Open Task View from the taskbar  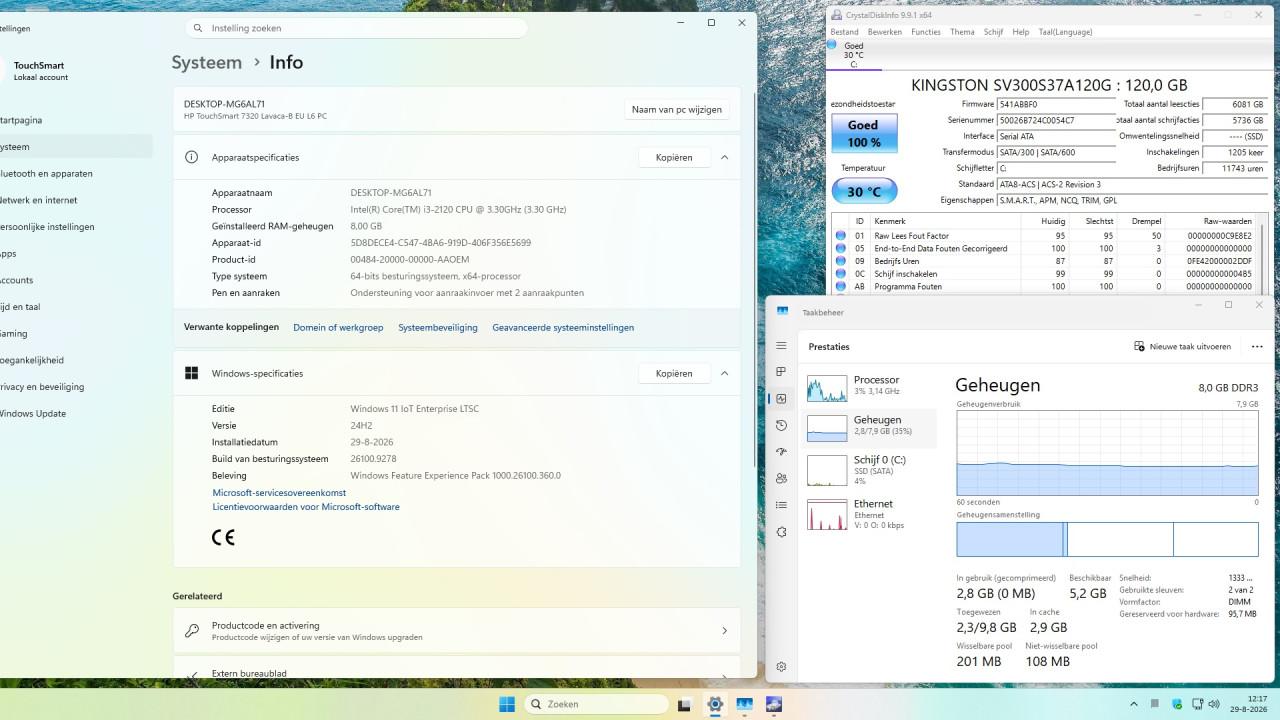684,704
